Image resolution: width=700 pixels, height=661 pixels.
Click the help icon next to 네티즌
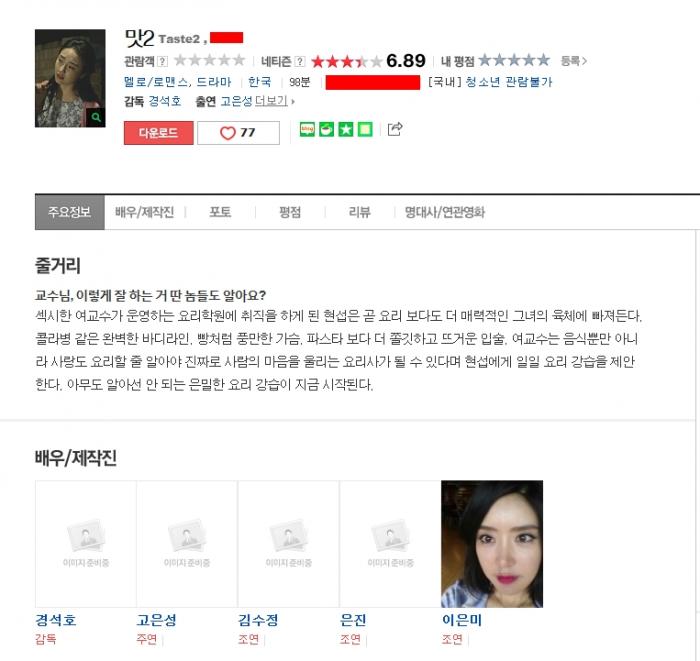coord(300,61)
